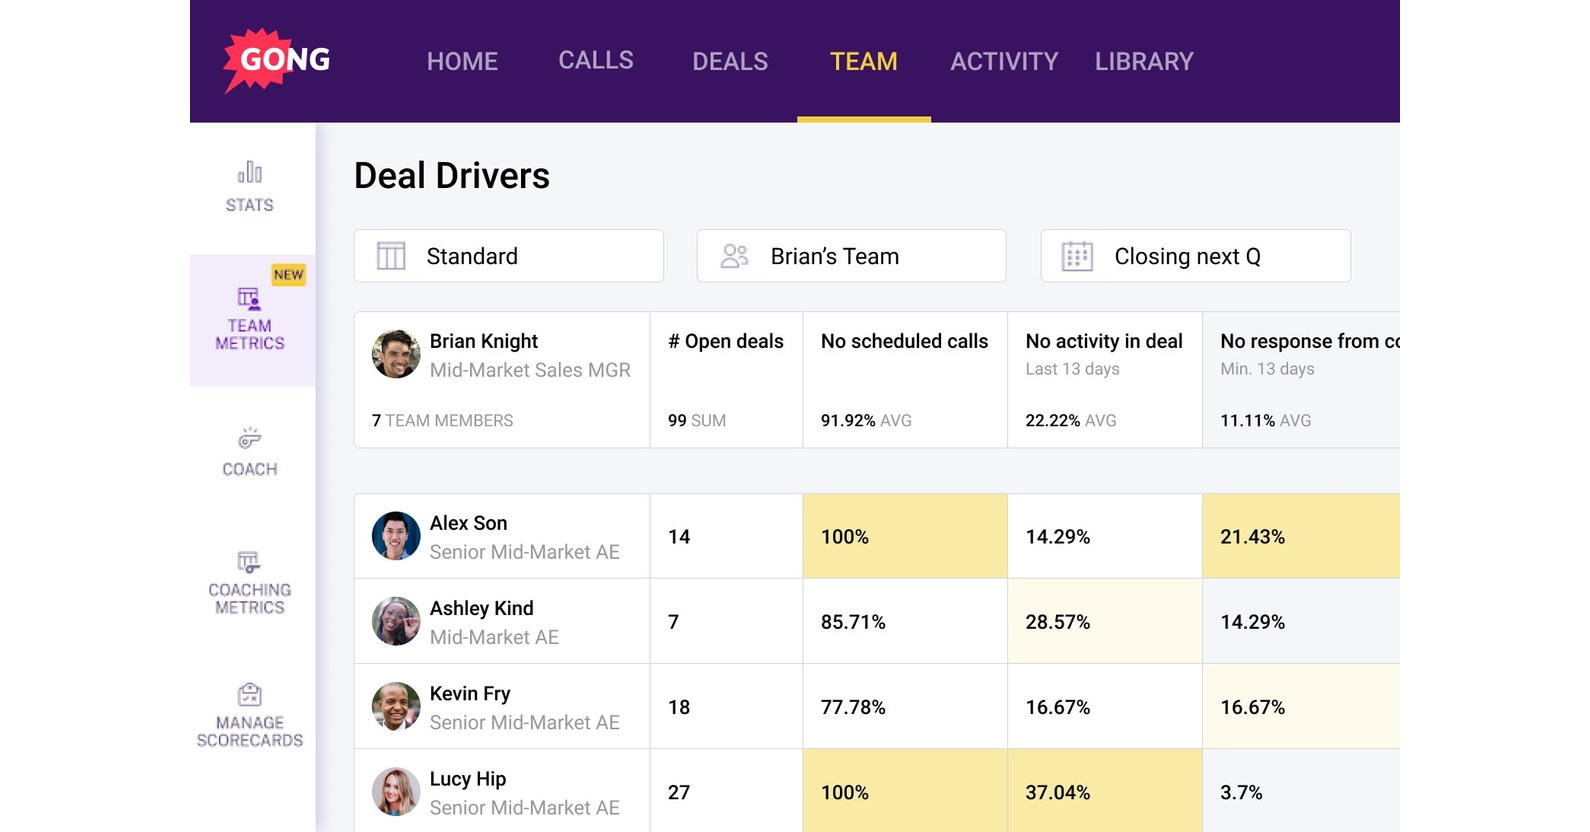Open the Ashley Kind name link

pyautogui.click(x=482, y=608)
